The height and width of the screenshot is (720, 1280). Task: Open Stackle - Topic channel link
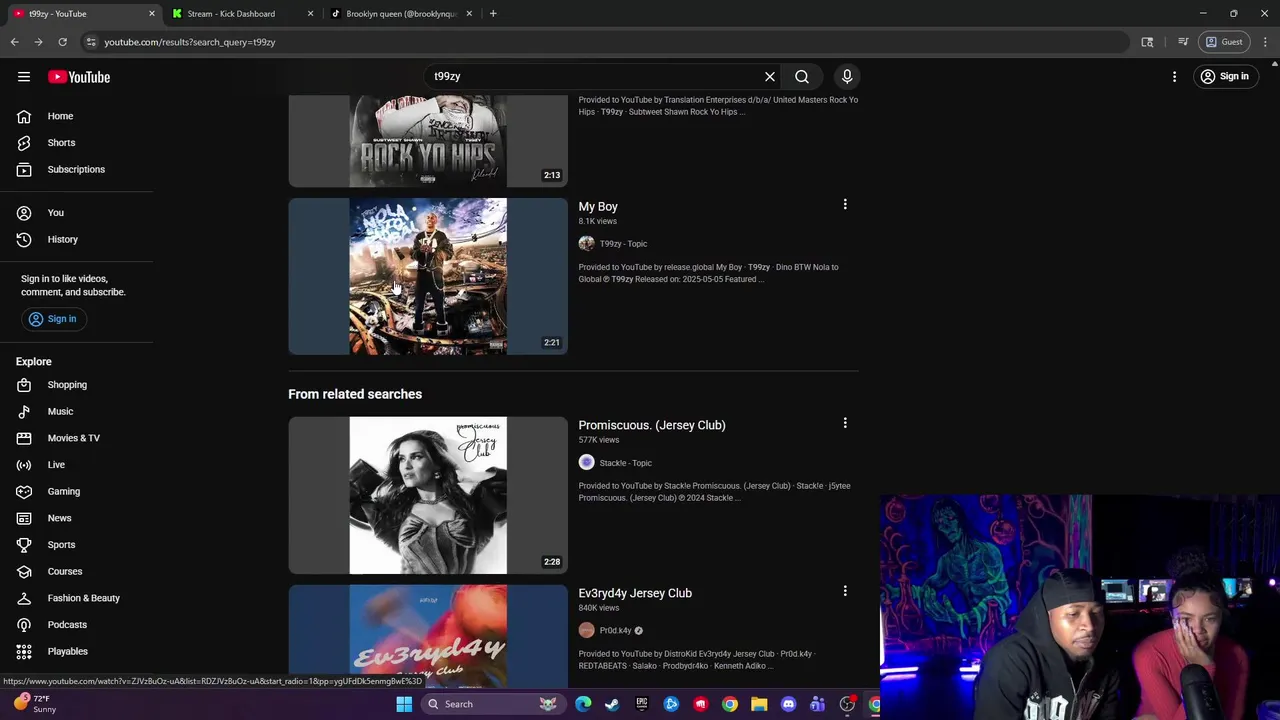[625, 463]
